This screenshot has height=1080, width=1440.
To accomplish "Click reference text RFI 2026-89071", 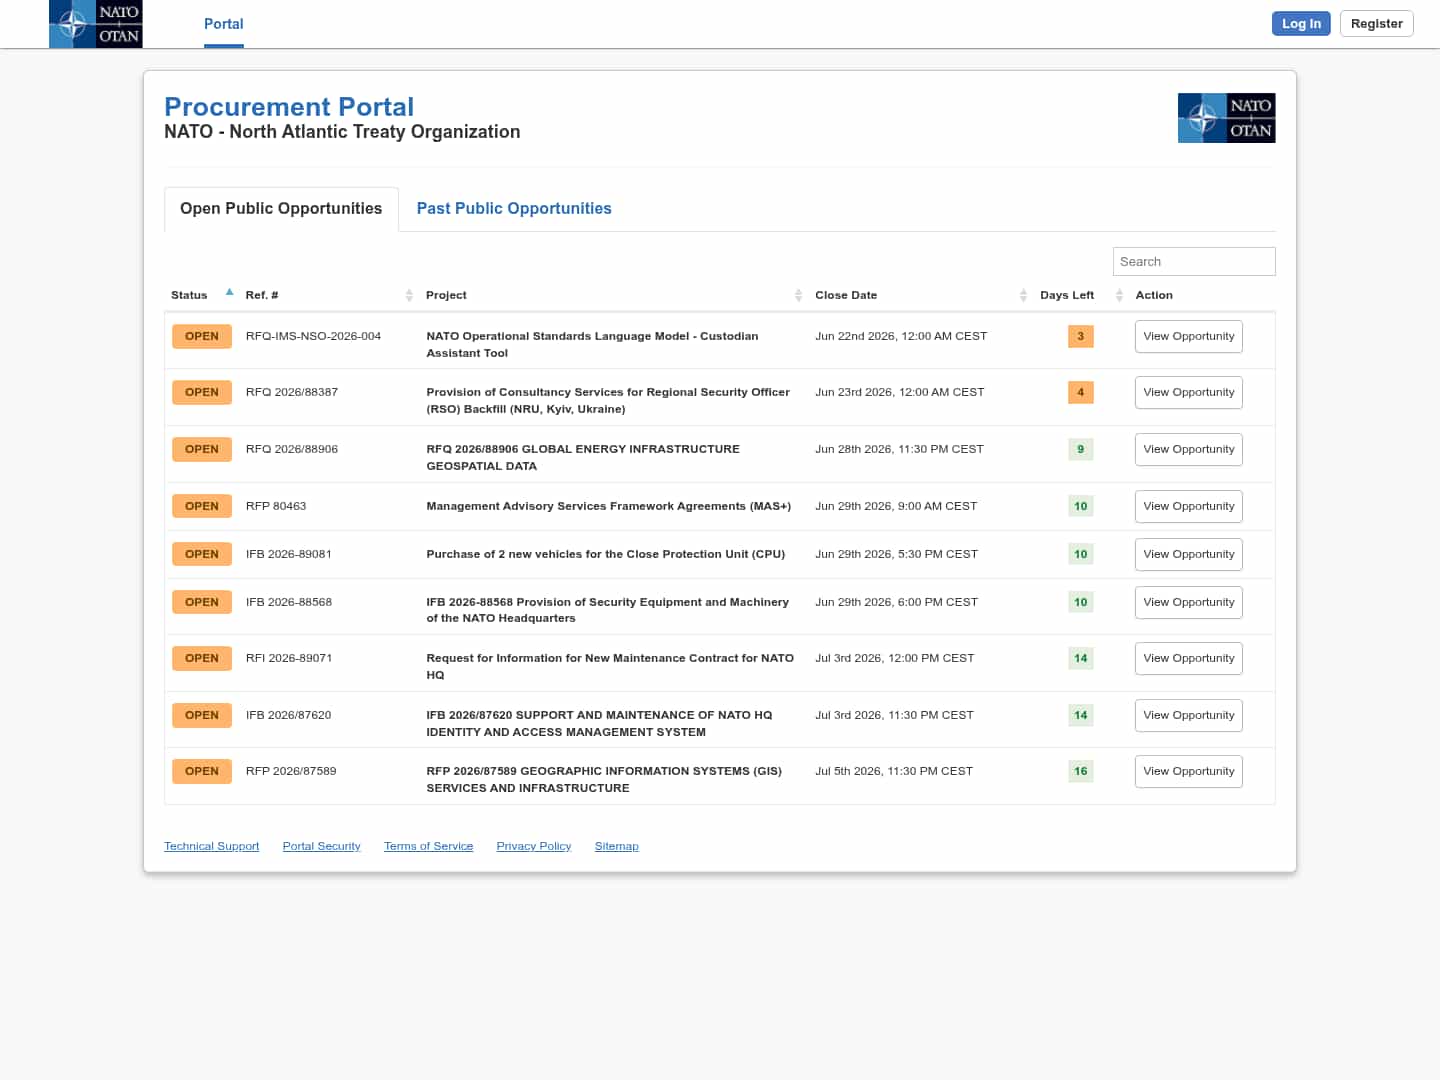I will click(x=289, y=659).
